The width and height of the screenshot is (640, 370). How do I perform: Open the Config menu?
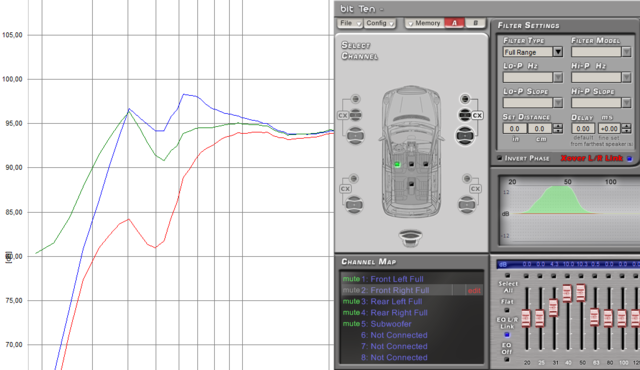380,23
